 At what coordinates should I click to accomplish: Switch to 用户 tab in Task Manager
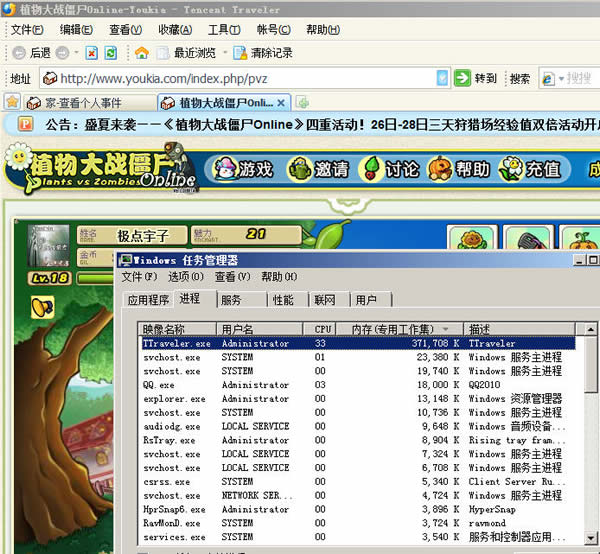click(371, 300)
